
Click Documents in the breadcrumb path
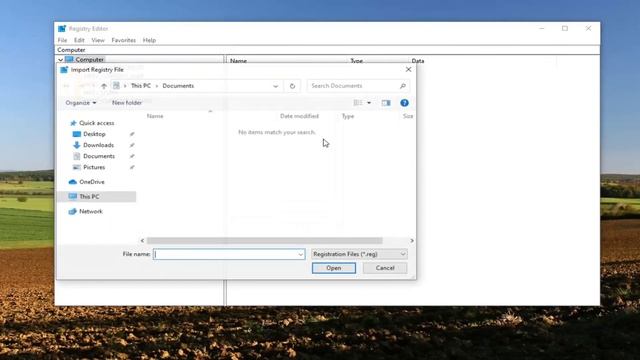coord(178,86)
